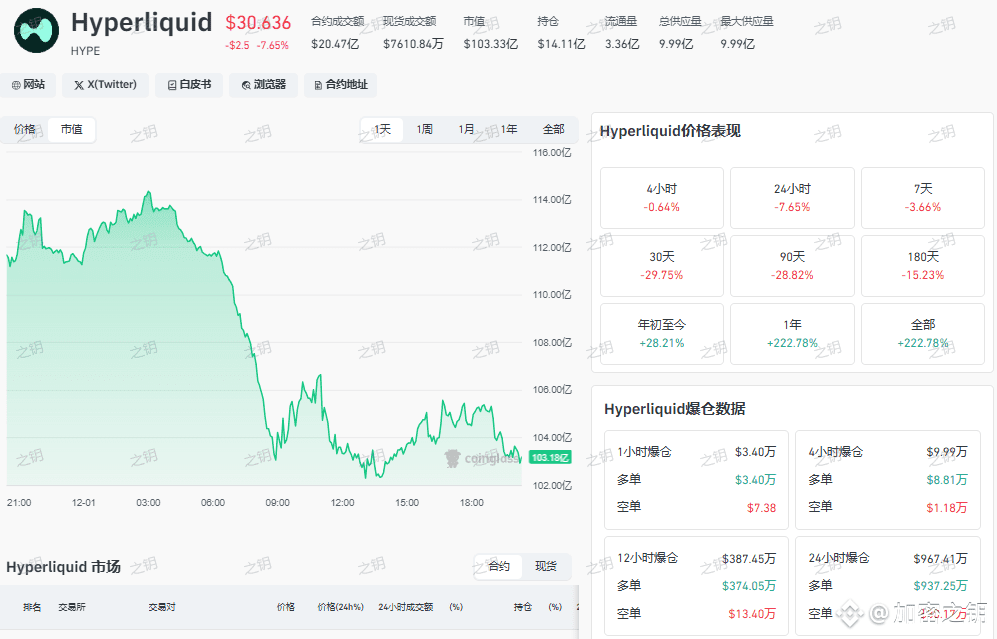
Task: Click the 交易所 column header
Action: (x=72, y=607)
